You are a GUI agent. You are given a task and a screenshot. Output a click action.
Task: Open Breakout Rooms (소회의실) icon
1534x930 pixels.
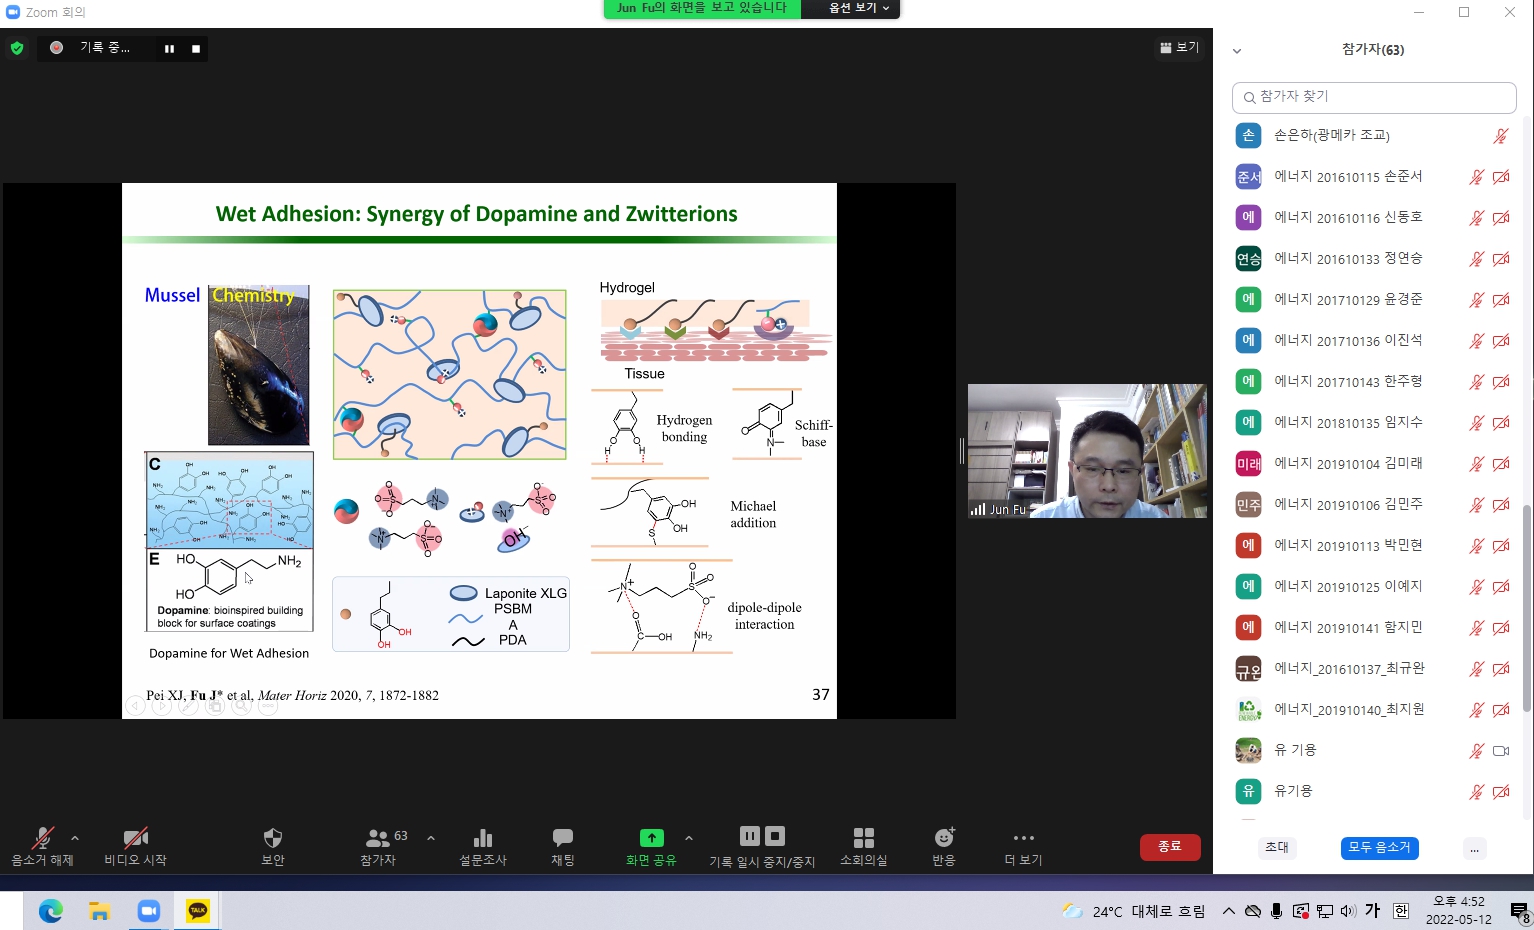[863, 838]
